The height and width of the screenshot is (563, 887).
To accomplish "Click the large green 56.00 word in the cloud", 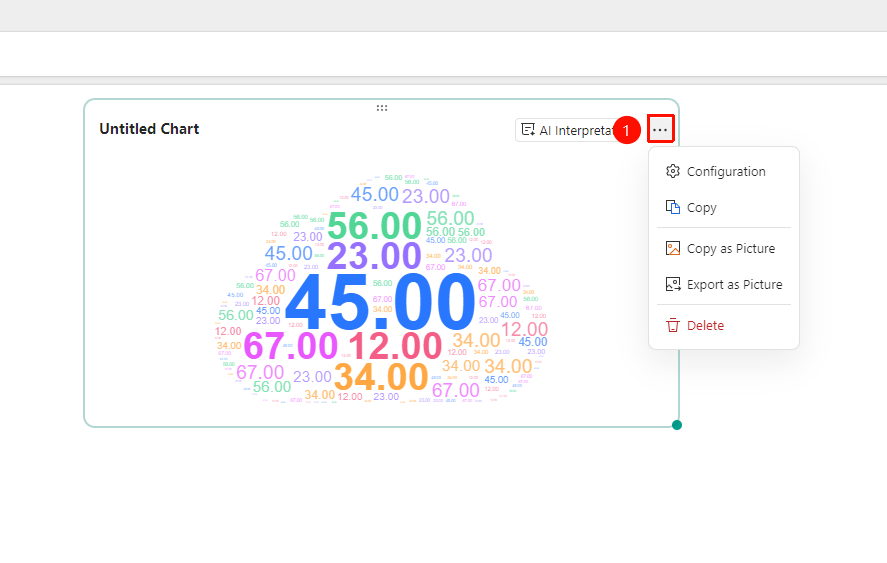I will click(374, 226).
